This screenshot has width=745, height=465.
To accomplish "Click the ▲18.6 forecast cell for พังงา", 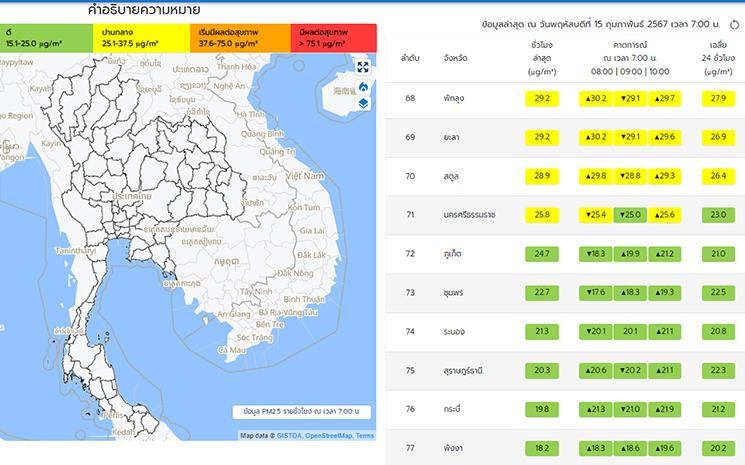I will coord(630,448).
